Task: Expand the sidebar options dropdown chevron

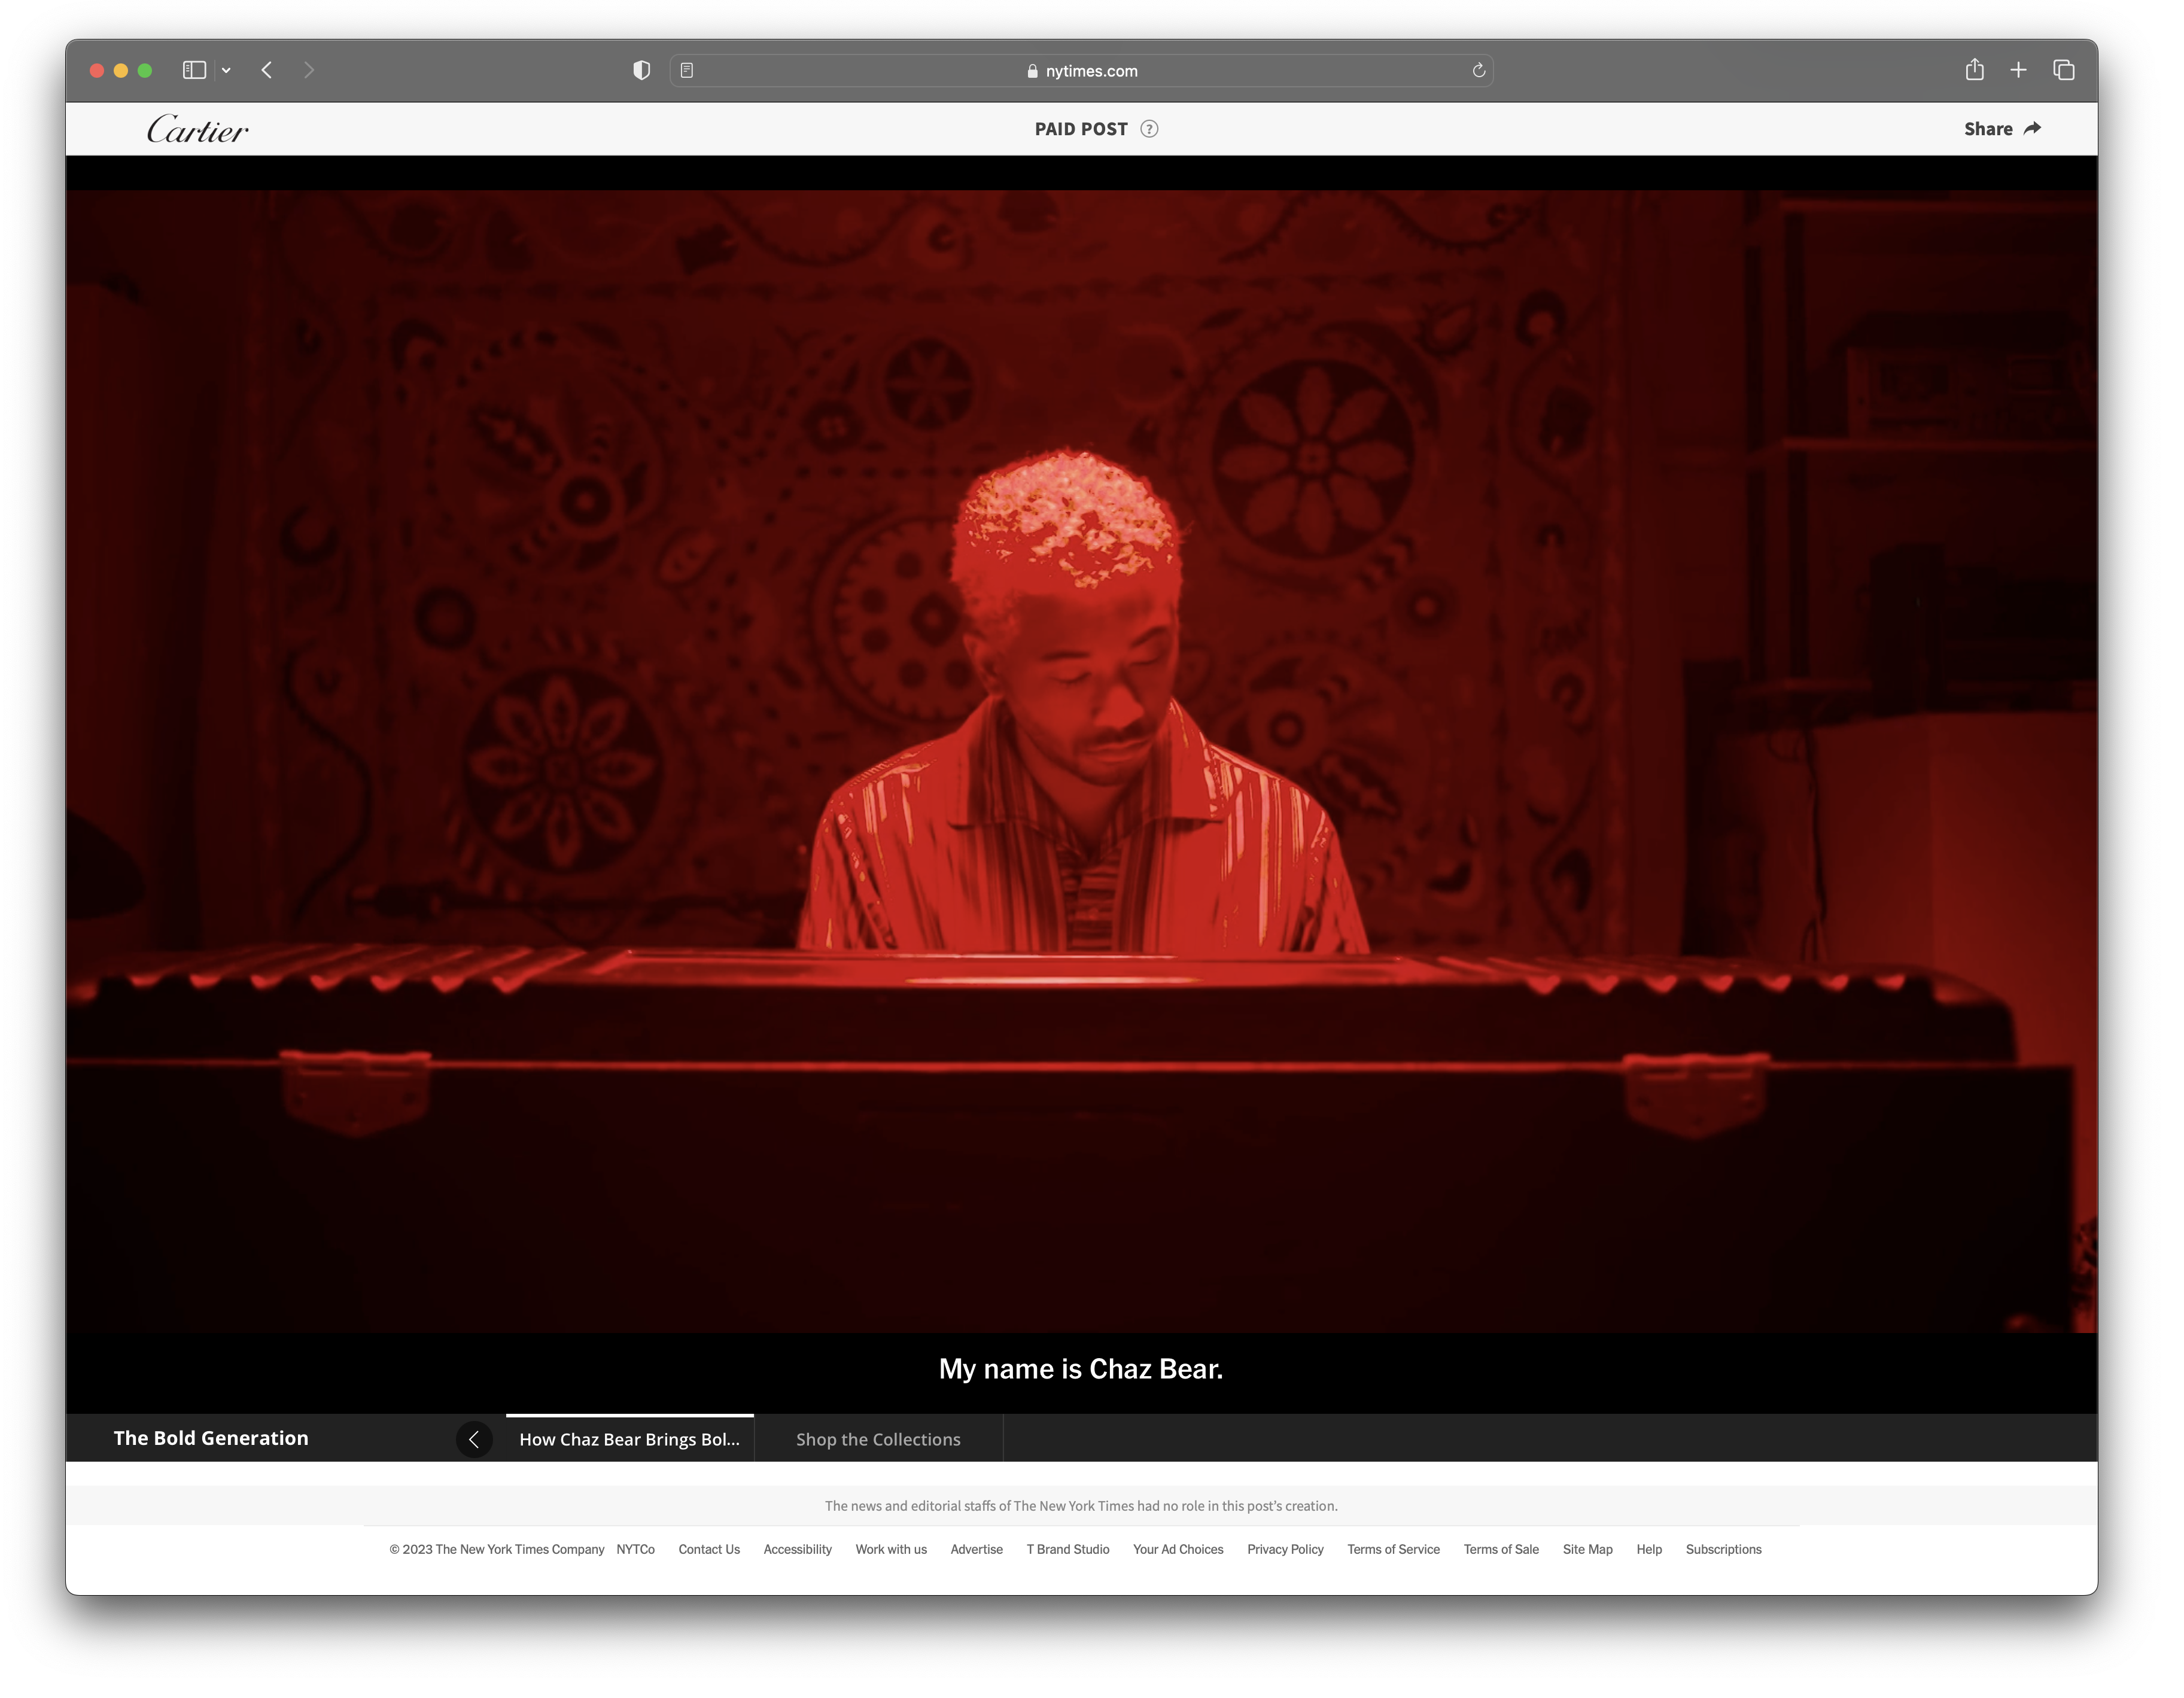Action: (227, 70)
